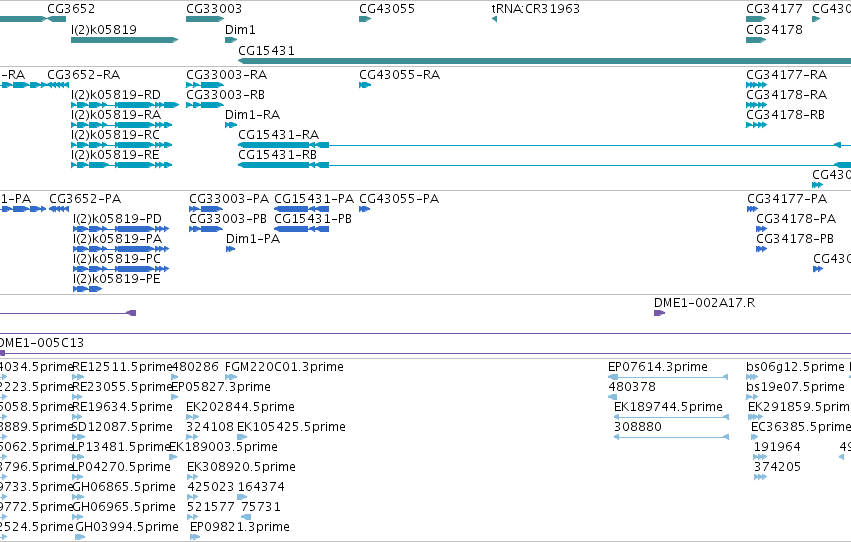
Task: Open insertion EK202844.5prime
Action: point(240,407)
